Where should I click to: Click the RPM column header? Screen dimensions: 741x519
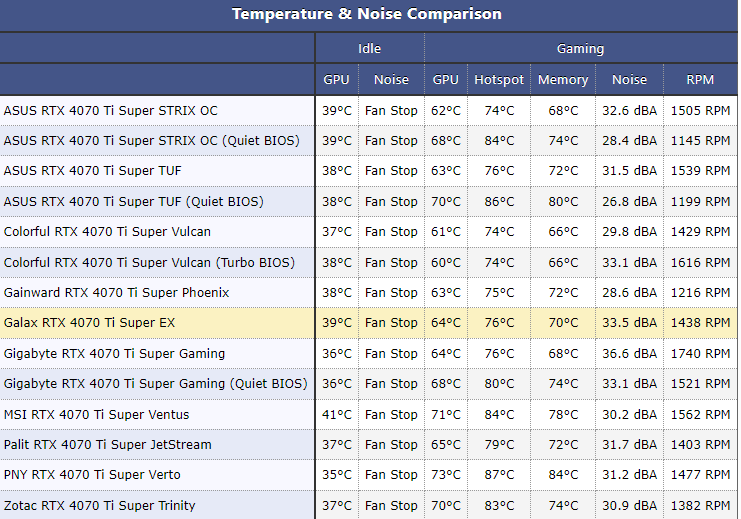click(700, 80)
